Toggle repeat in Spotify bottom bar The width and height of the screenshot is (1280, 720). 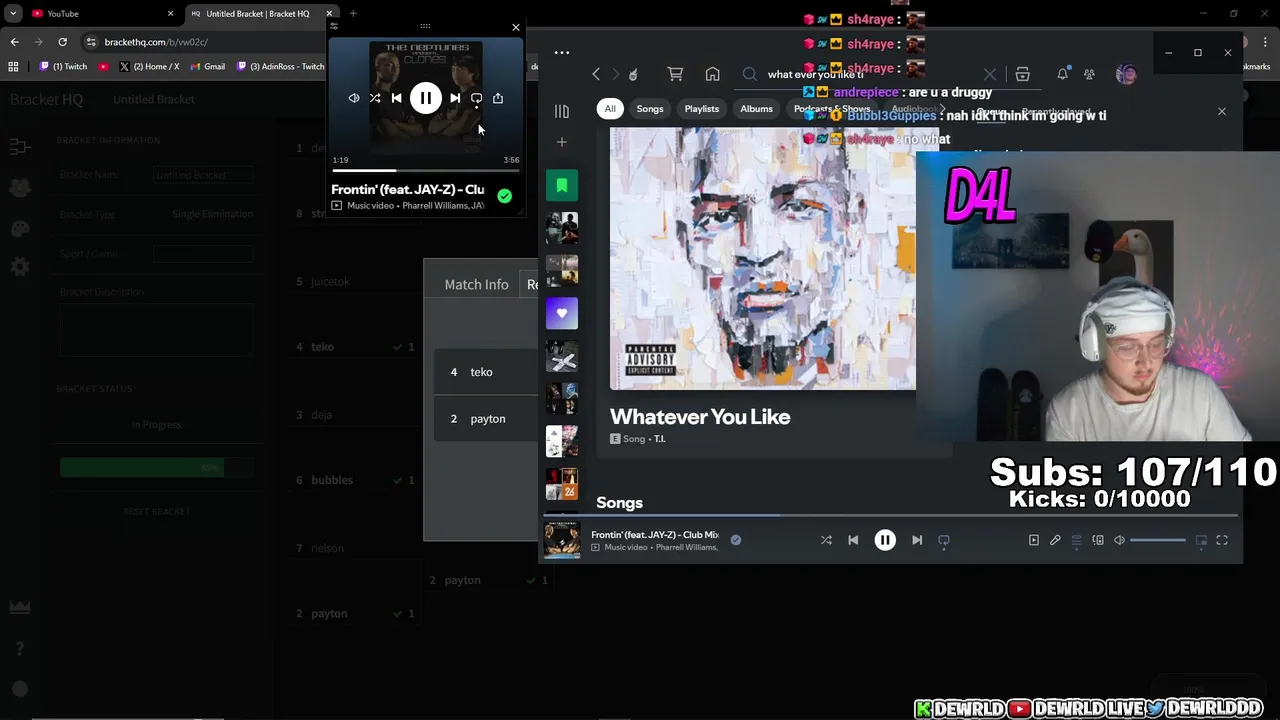[x=944, y=540]
